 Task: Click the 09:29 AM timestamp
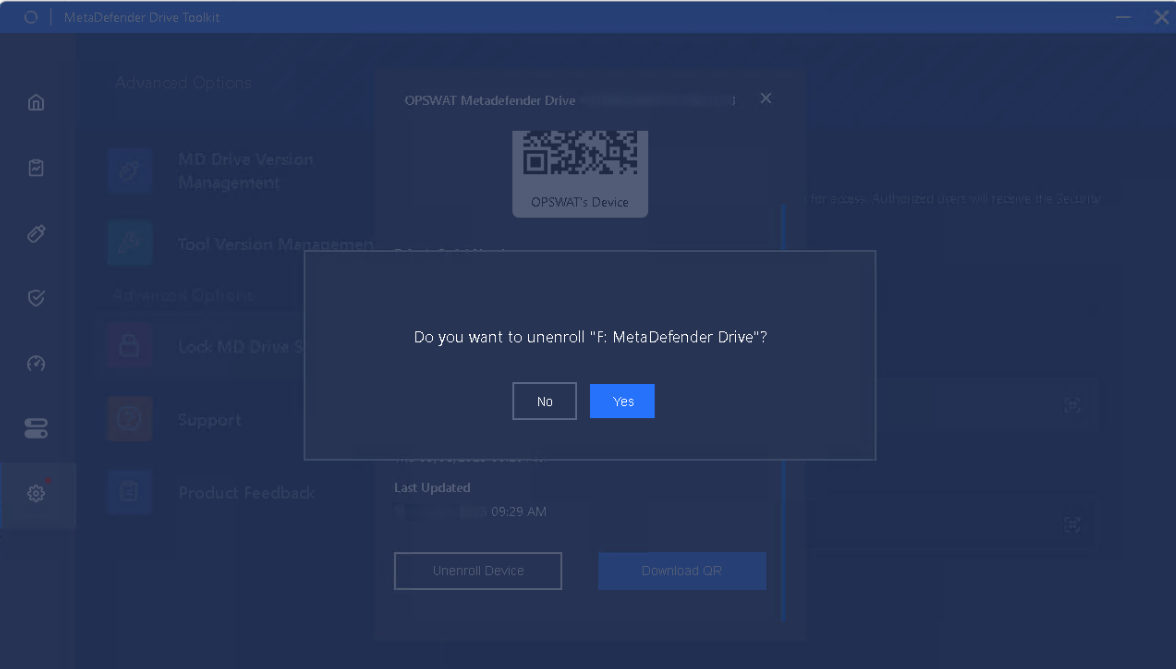click(519, 512)
